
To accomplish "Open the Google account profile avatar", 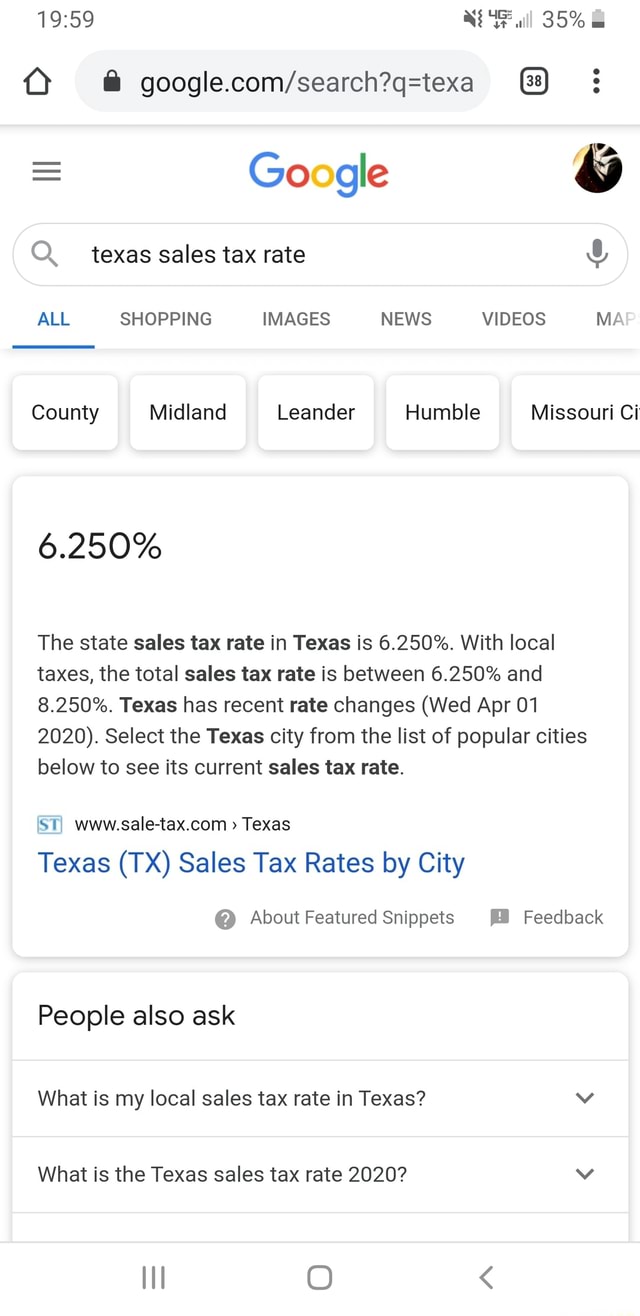I will pyautogui.click(x=597, y=168).
